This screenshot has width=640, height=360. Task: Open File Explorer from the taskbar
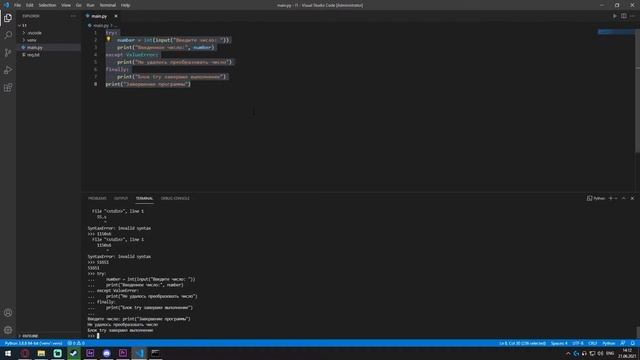coord(41,353)
